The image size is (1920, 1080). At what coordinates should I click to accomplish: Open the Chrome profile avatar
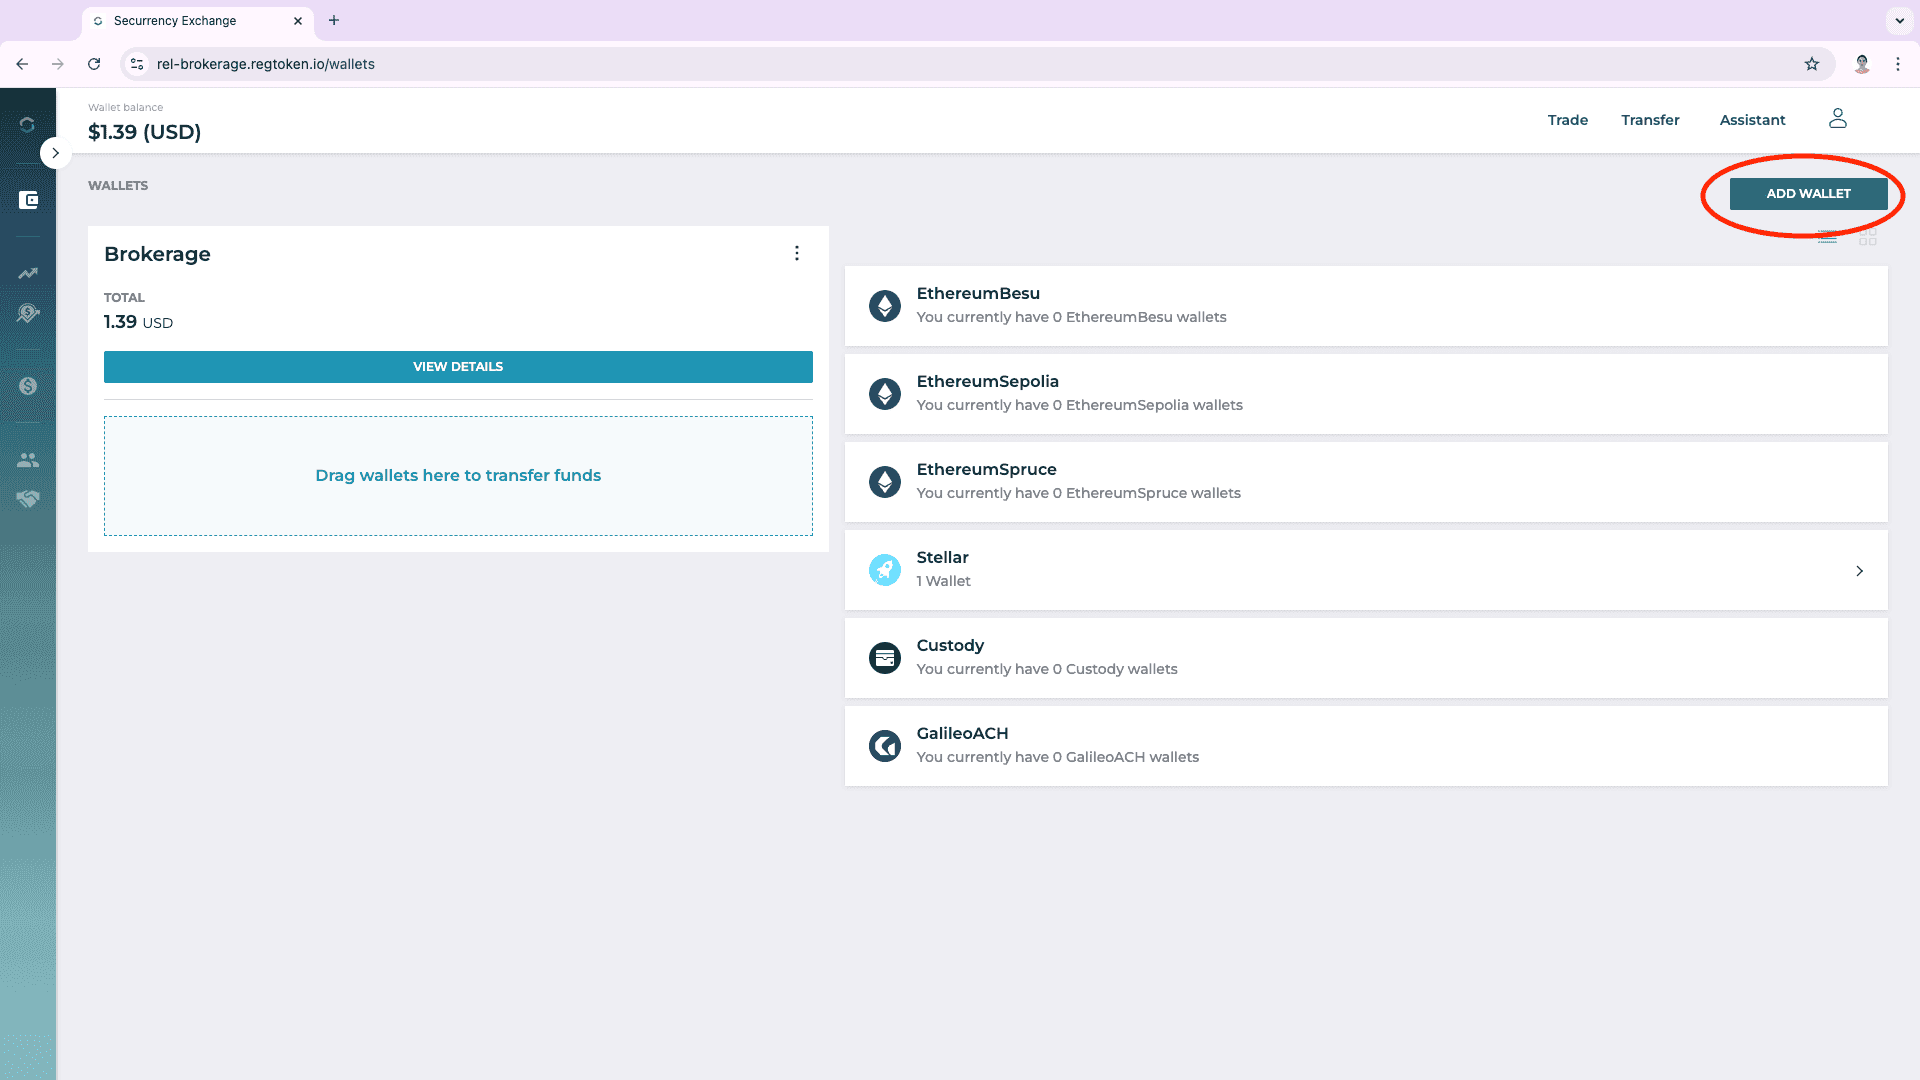[1862, 64]
